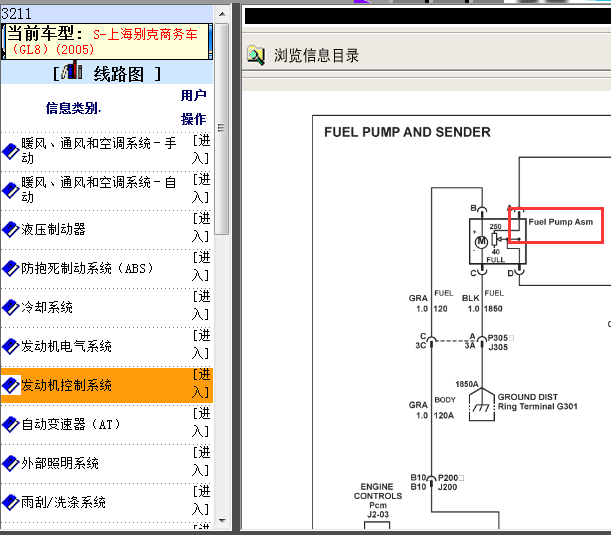This screenshot has width=611, height=535.
Task: Click book icon beside 冷却系统
Action: 11,307
